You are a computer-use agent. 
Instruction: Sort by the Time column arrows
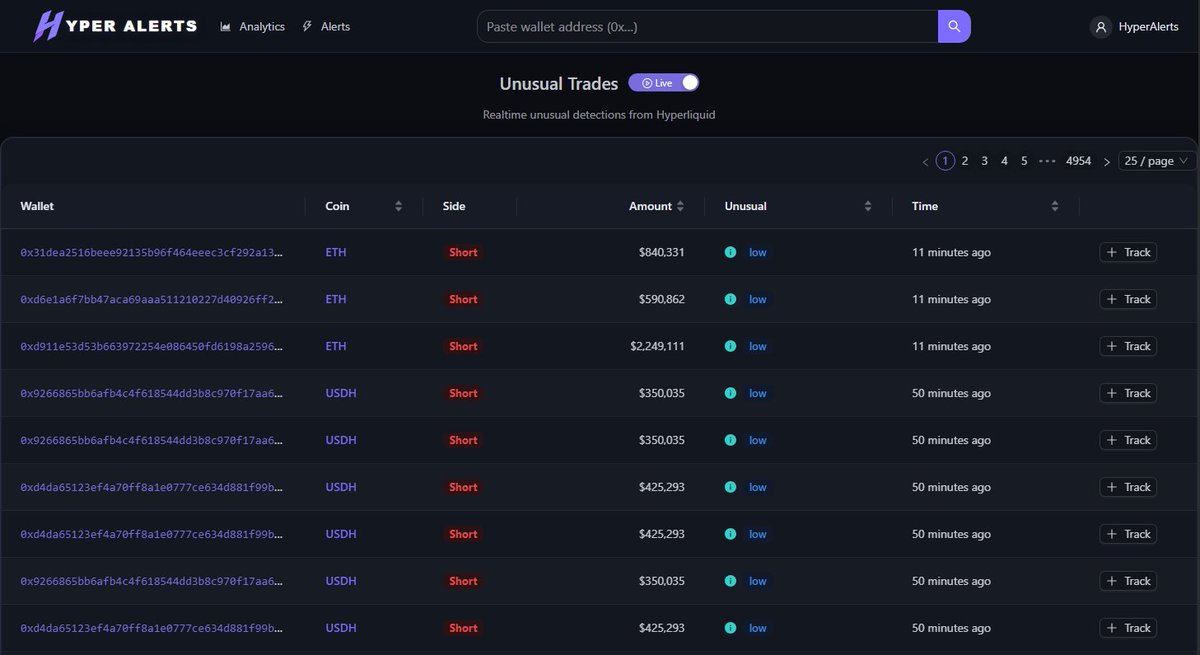pos(1055,206)
